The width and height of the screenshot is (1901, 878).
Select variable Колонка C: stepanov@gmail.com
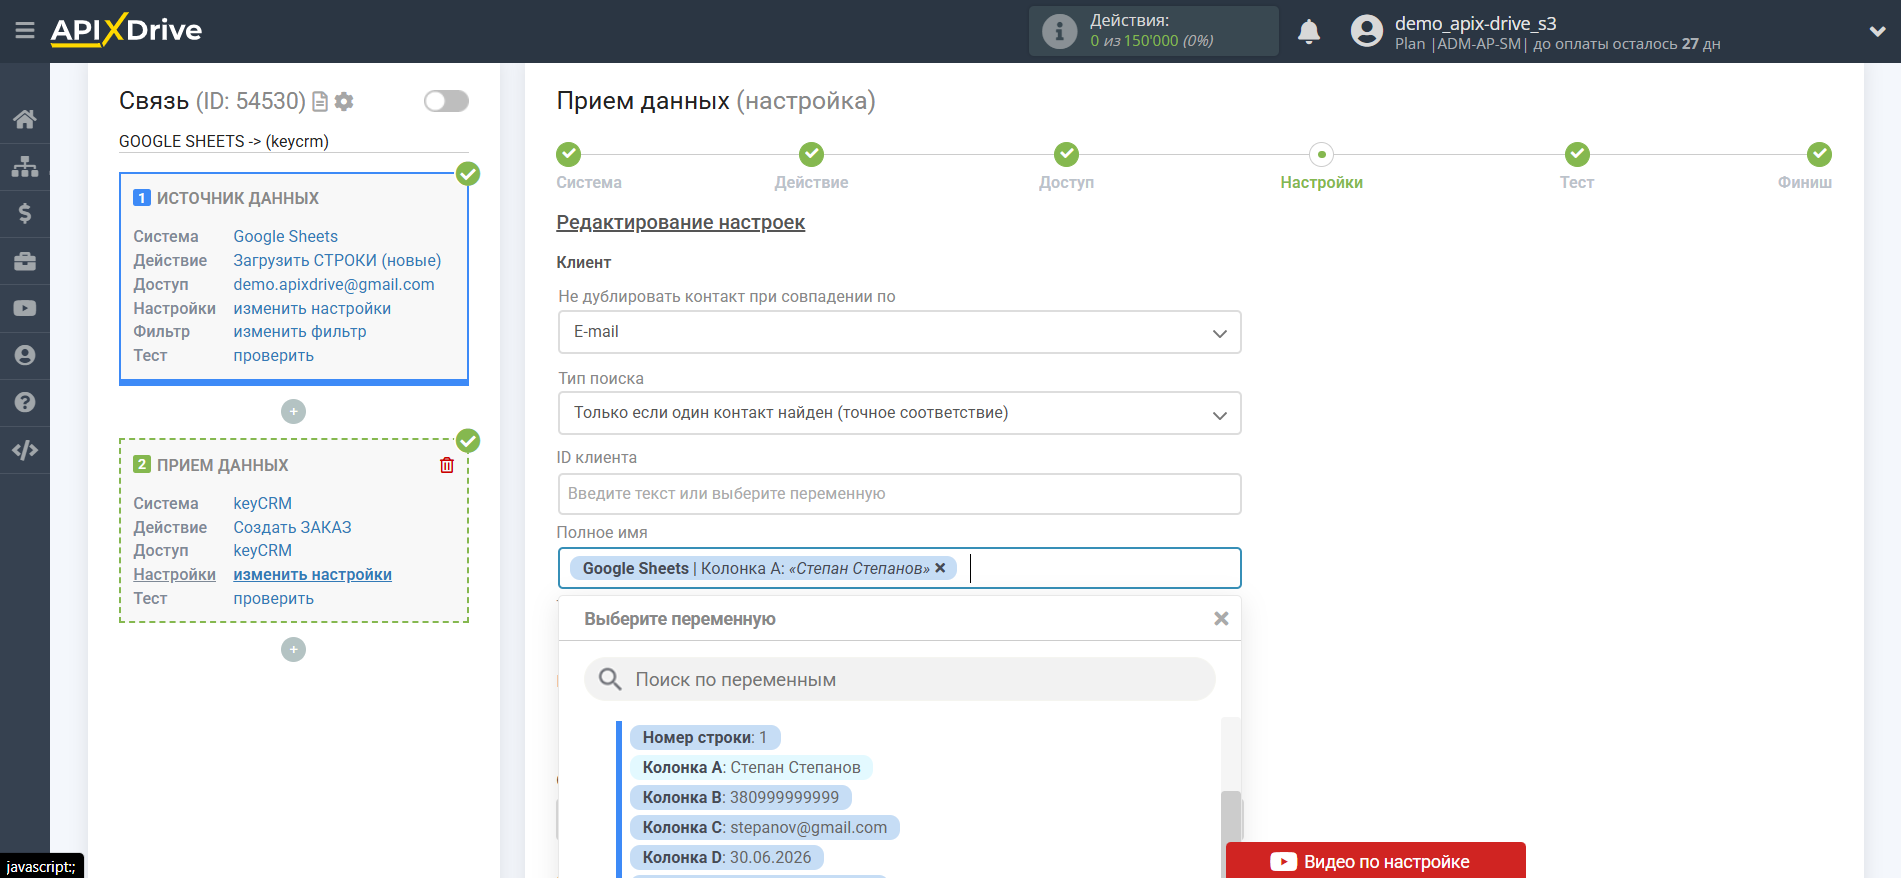[x=764, y=828]
